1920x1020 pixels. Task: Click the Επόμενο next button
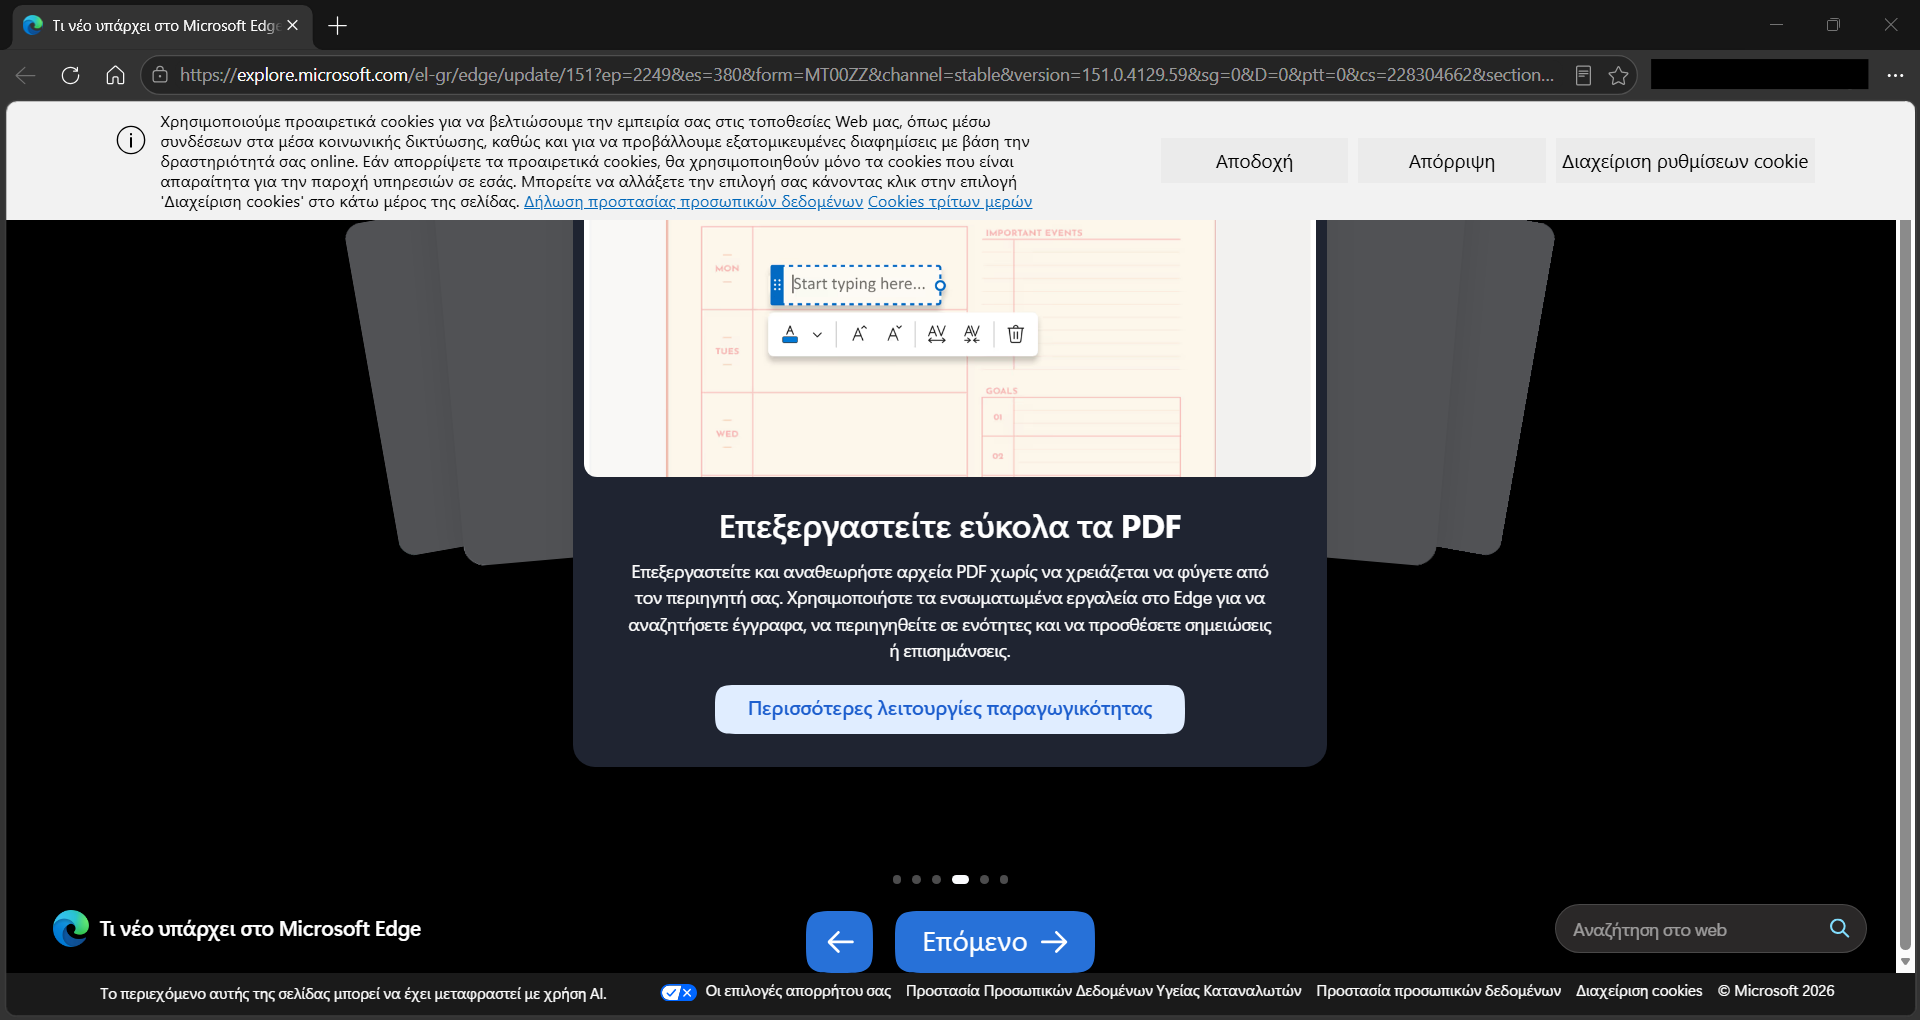(995, 942)
